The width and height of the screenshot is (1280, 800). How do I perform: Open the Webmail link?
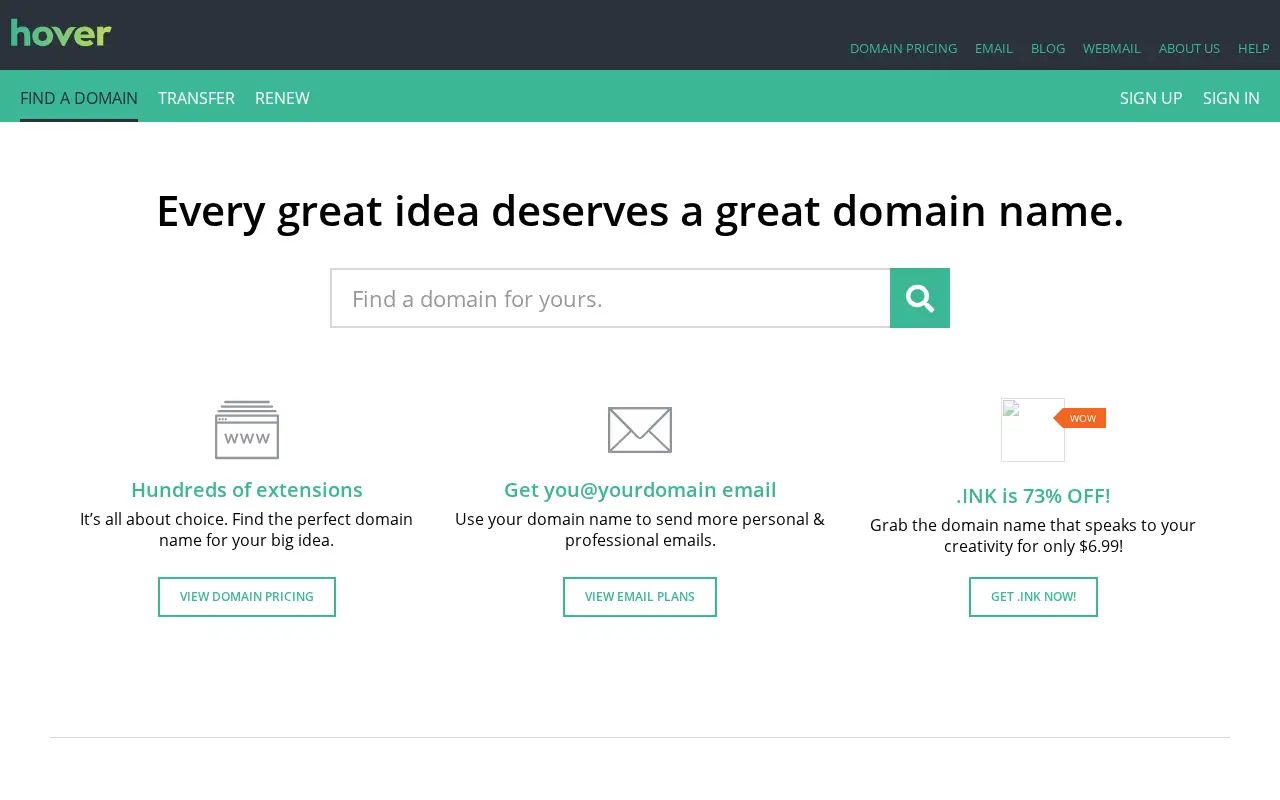click(x=1112, y=48)
